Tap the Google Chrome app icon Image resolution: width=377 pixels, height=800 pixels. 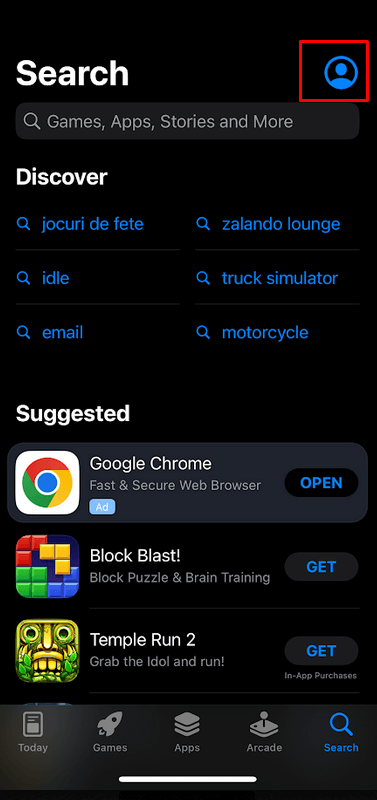pos(47,482)
